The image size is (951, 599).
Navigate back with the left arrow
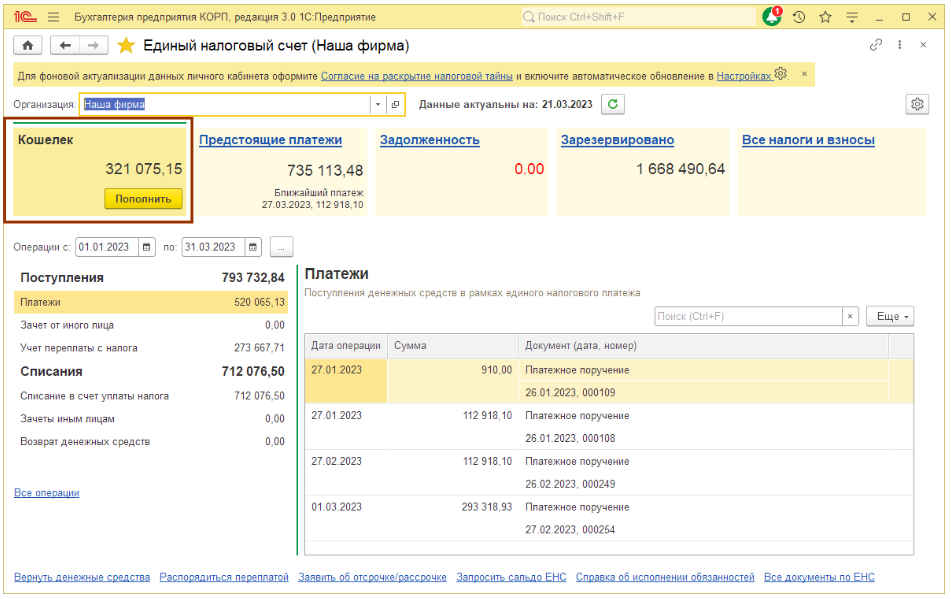coord(65,46)
